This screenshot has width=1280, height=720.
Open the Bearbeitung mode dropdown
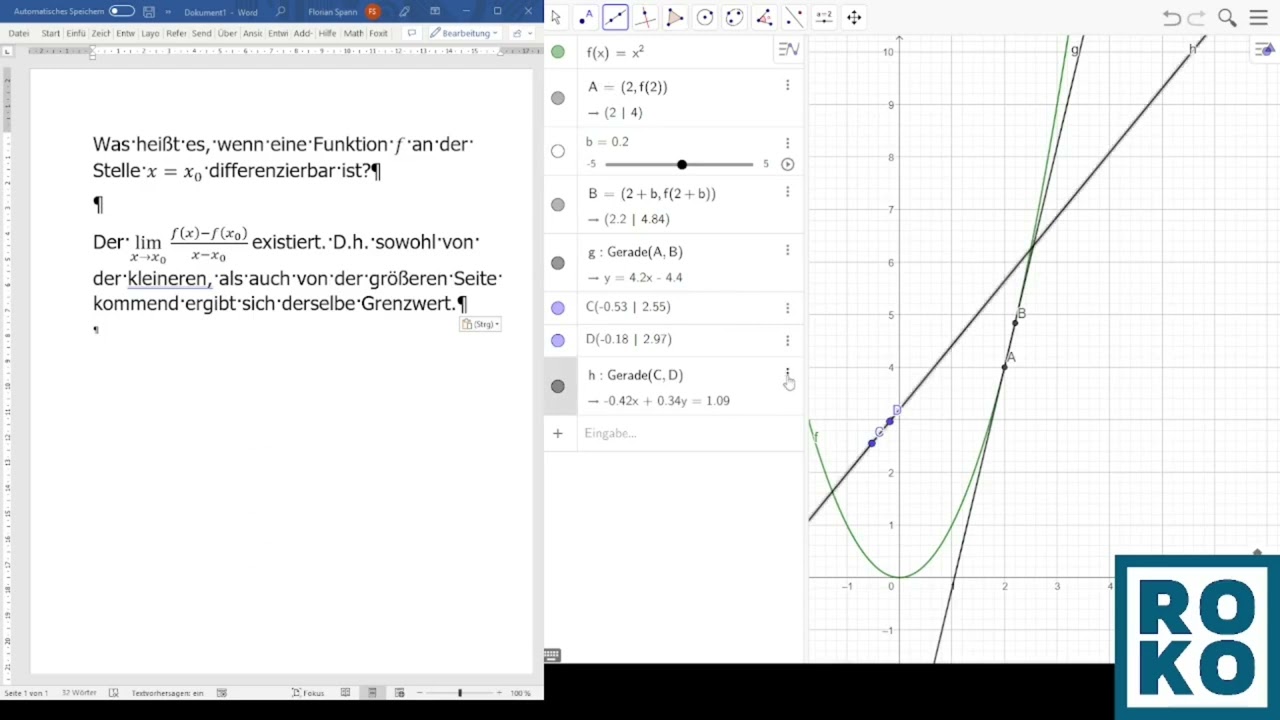pos(463,33)
